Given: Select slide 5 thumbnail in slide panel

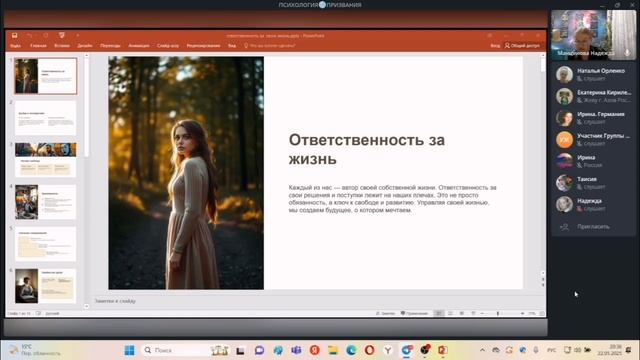Looking at the screenshot, I should [46, 244].
